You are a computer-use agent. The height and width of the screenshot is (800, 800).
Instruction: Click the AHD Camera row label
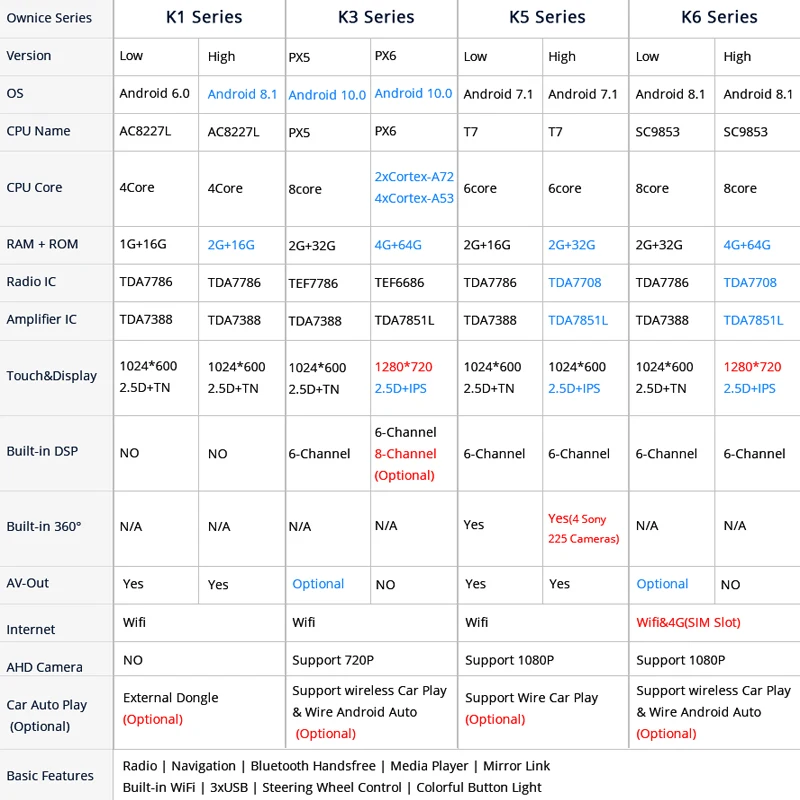(x=44, y=667)
